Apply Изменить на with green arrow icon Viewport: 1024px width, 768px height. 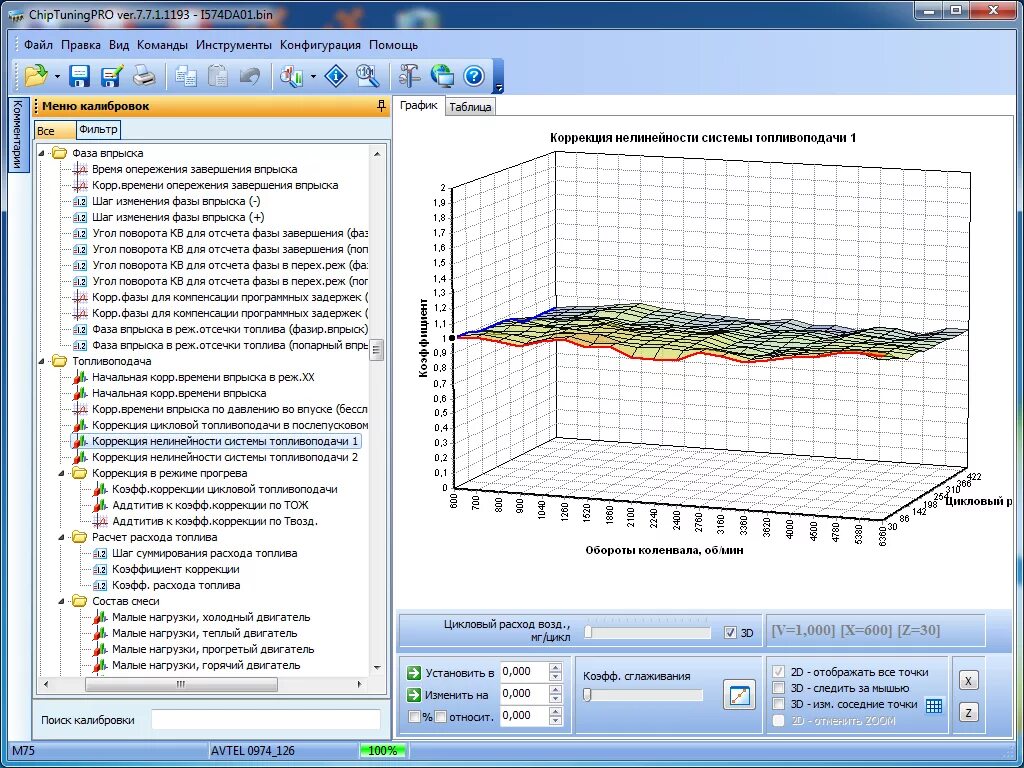[413, 694]
